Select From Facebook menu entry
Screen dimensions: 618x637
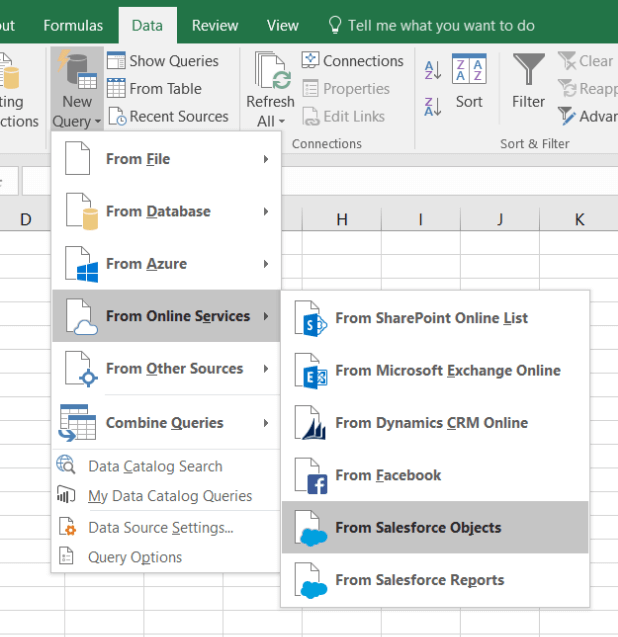pyautogui.click(x=435, y=476)
